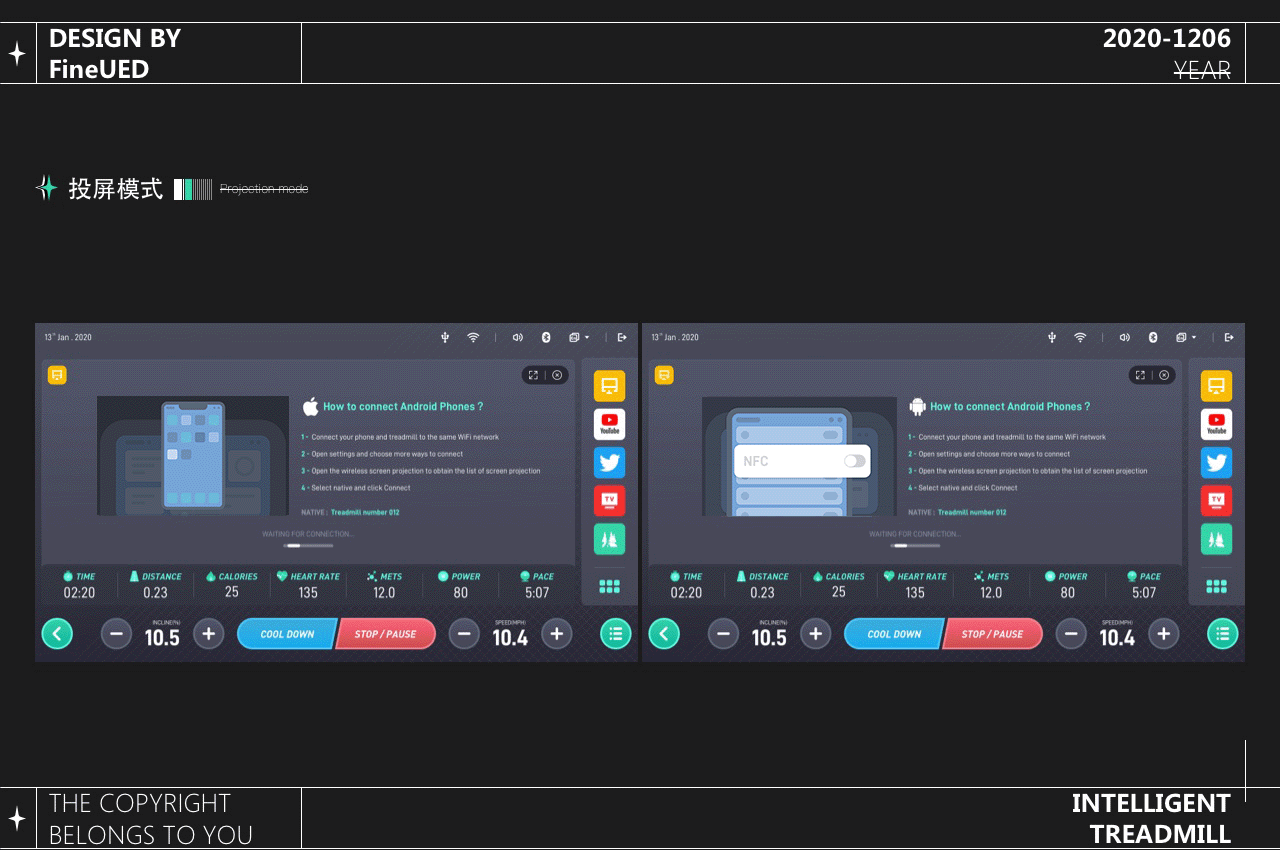The image size is (1280, 850).
Task: Tap the connection progress bar on the iPhone-guide screen
Action: pos(307,546)
